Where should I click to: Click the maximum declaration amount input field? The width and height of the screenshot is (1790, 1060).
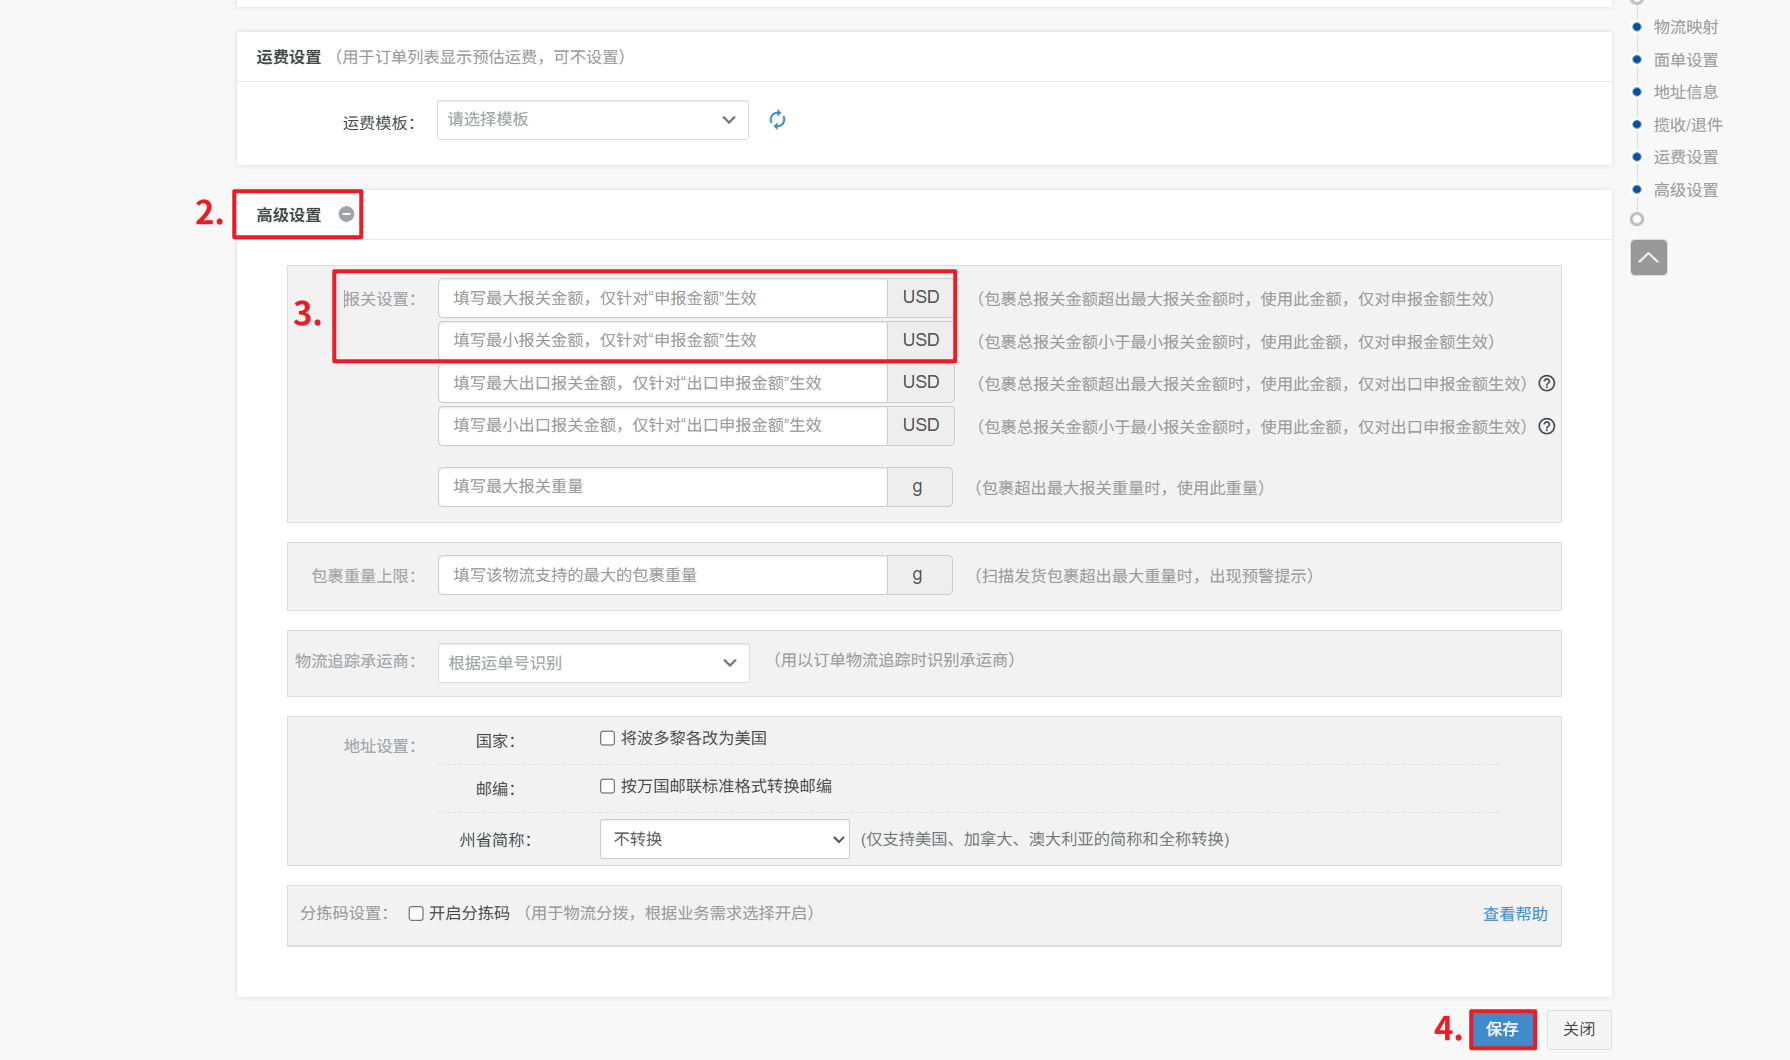(662, 298)
